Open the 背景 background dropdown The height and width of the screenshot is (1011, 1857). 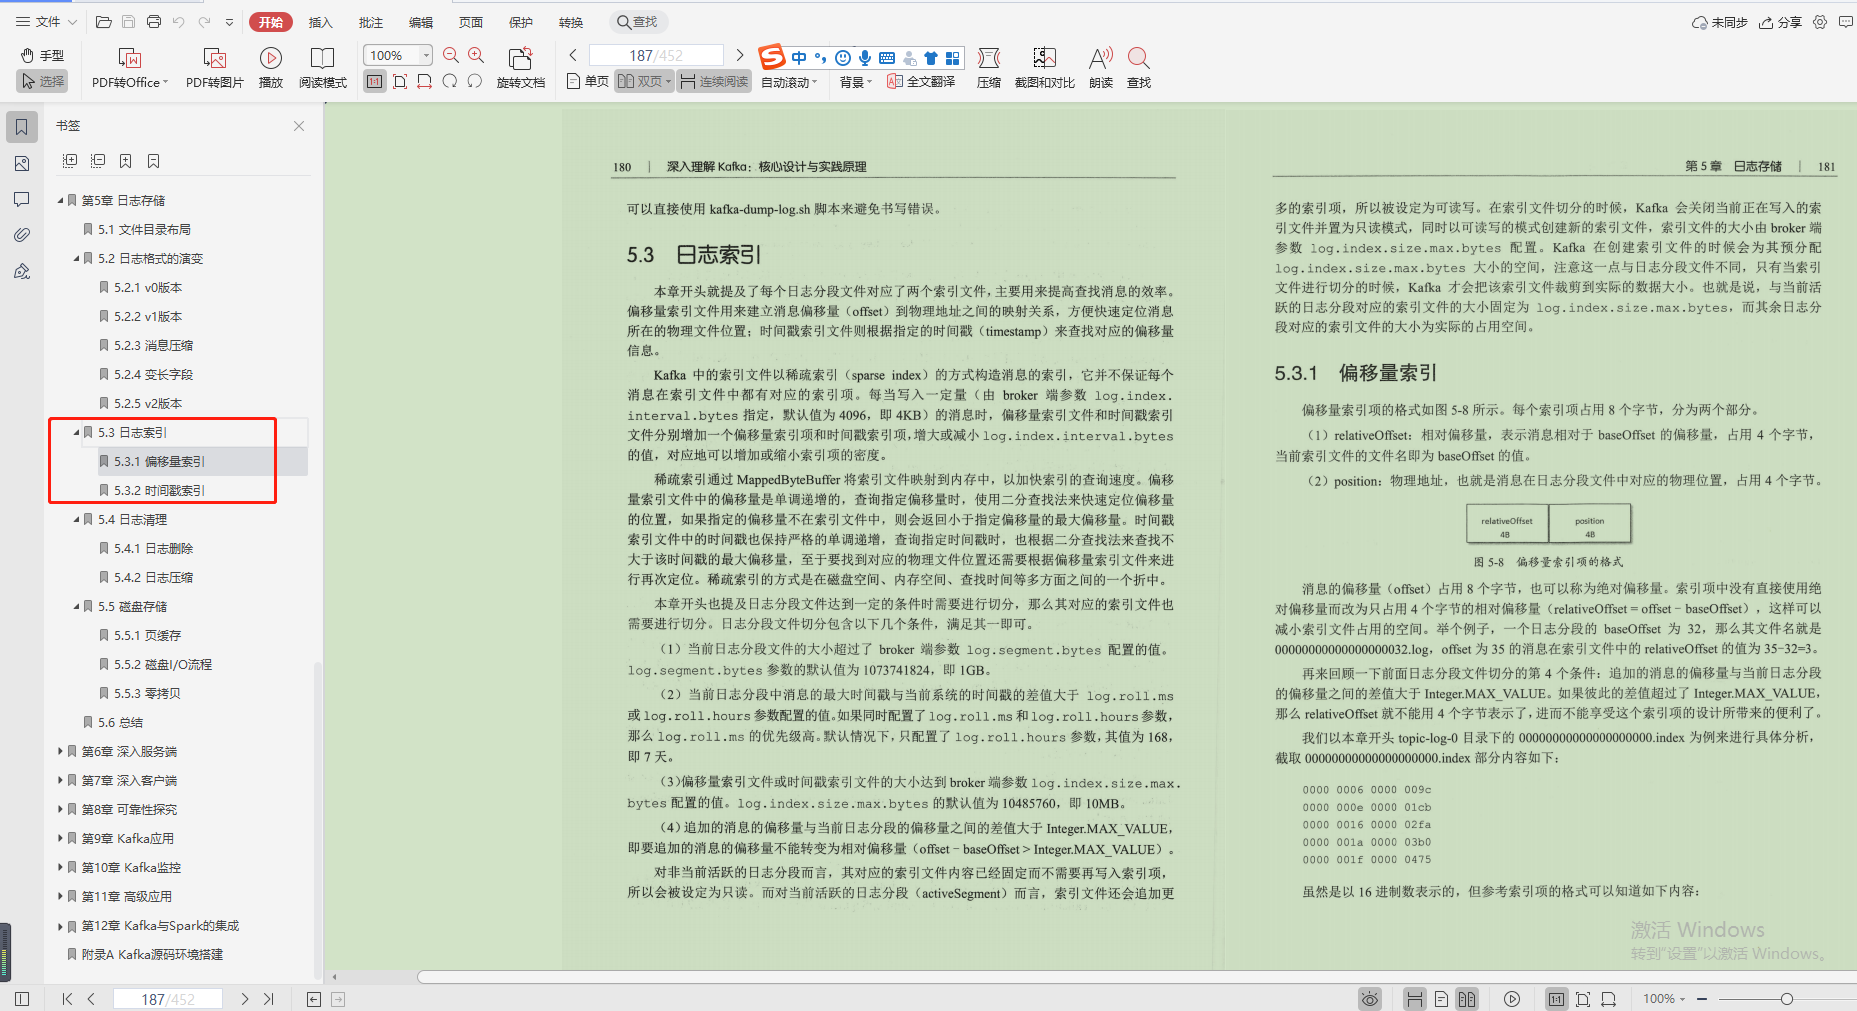(x=856, y=82)
